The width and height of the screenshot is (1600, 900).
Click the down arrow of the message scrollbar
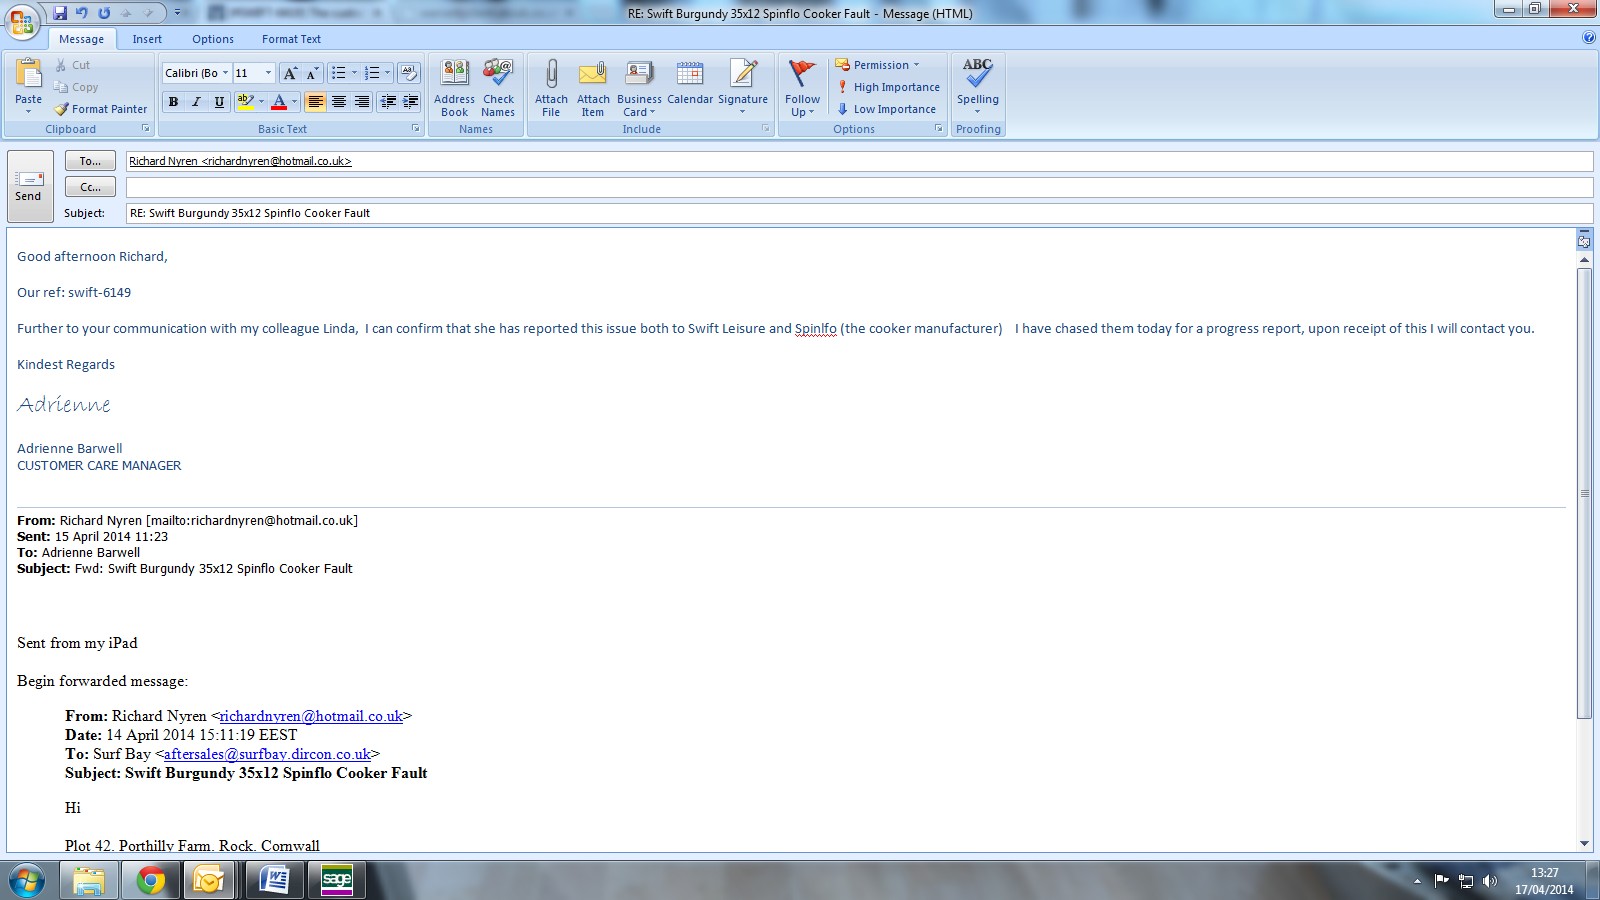pos(1584,844)
